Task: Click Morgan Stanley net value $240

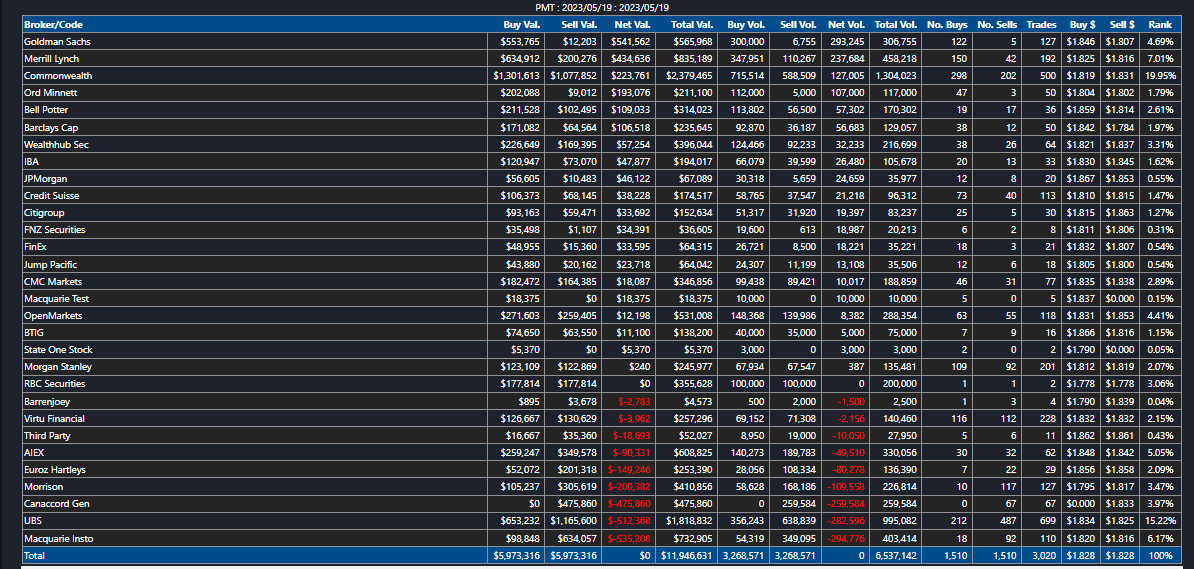Action: click(x=640, y=367)
